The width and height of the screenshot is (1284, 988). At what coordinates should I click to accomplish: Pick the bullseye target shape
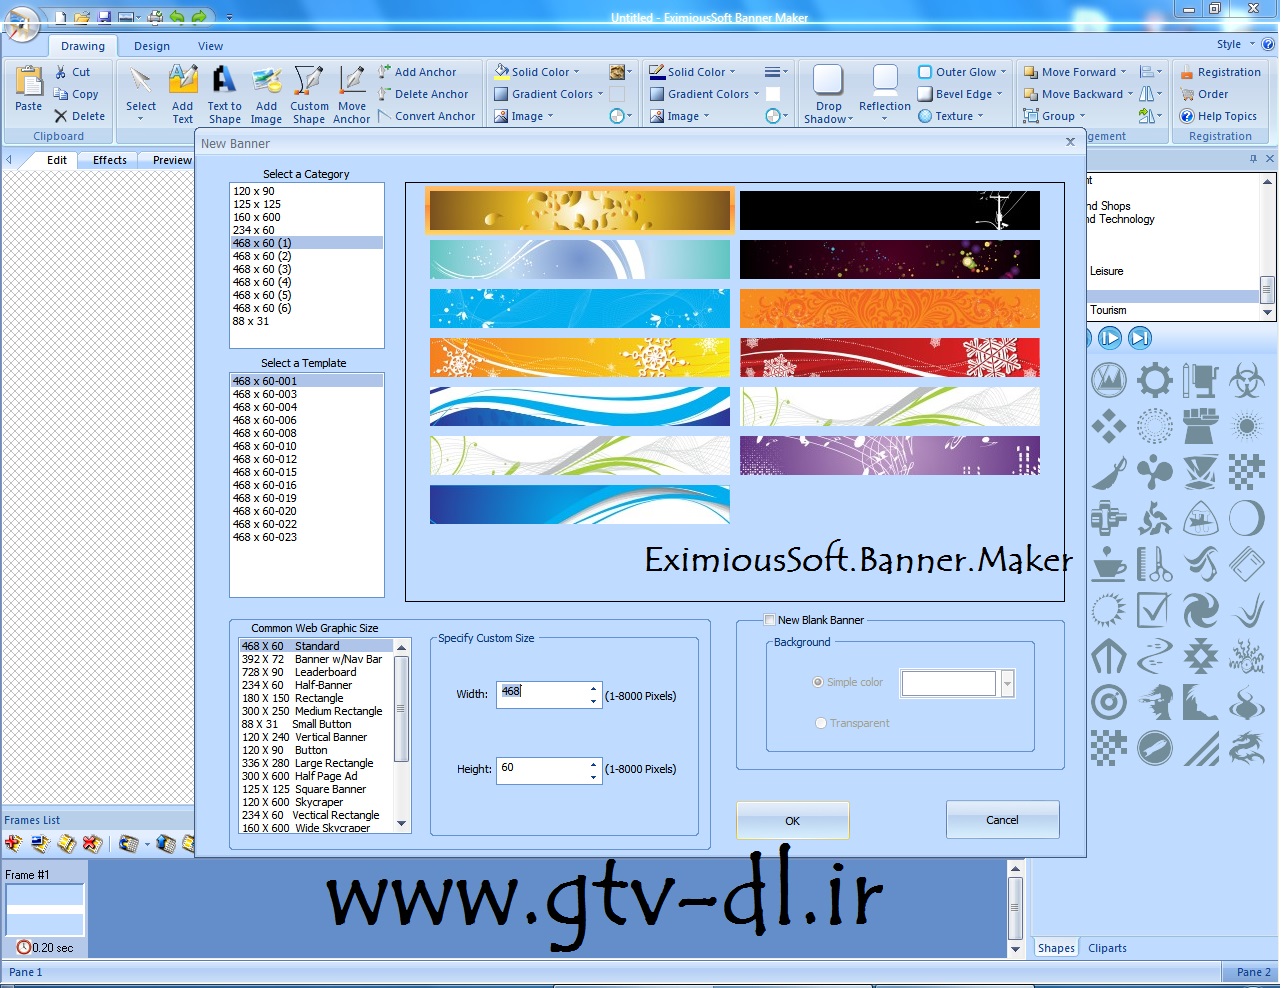coord(1109,702)
